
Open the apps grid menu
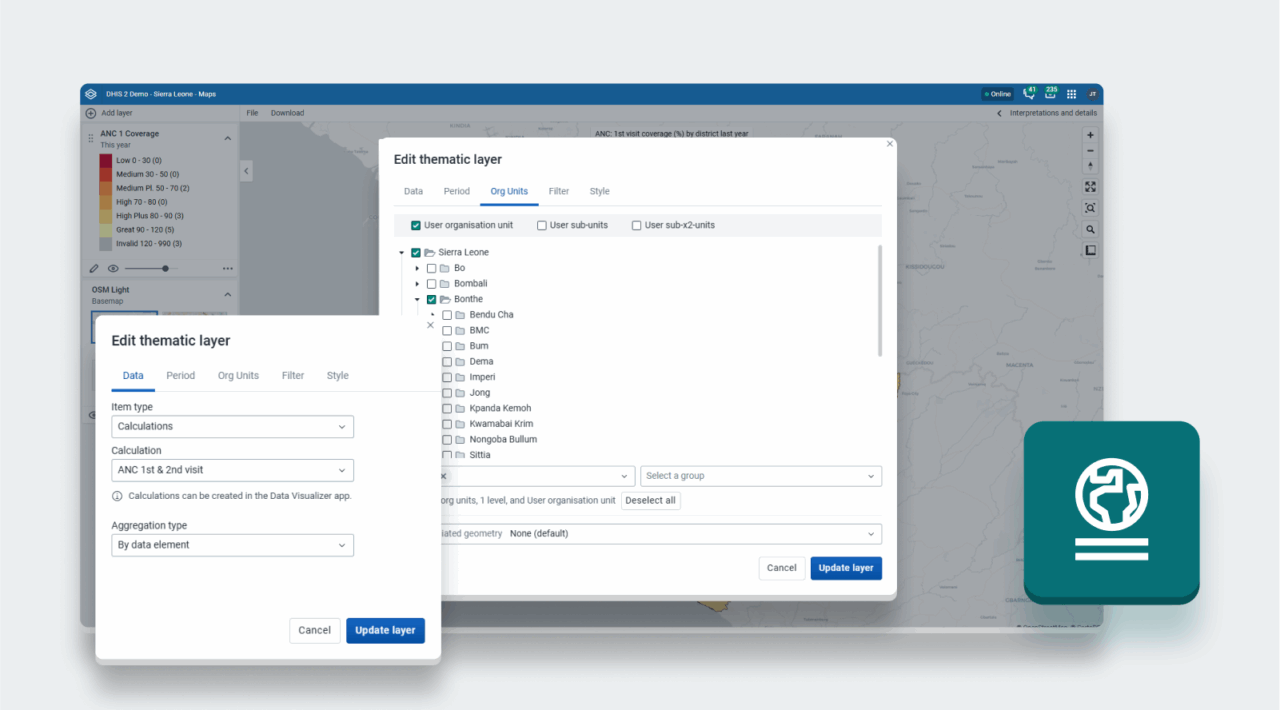1071,94
